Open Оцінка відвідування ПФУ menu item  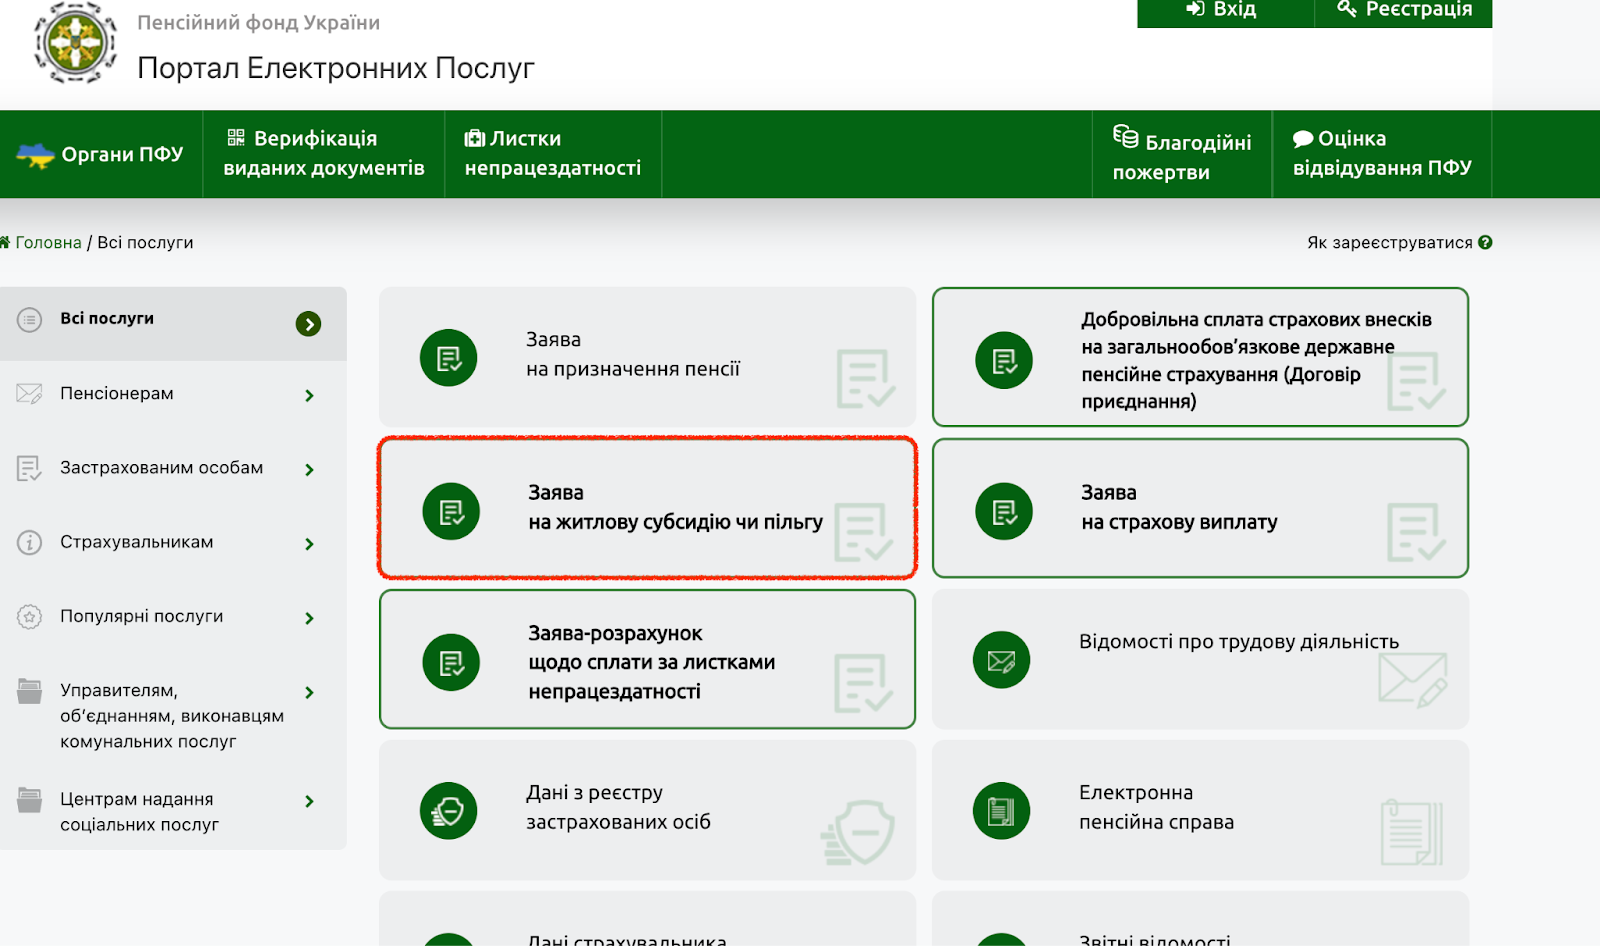tap(1382, 154)
